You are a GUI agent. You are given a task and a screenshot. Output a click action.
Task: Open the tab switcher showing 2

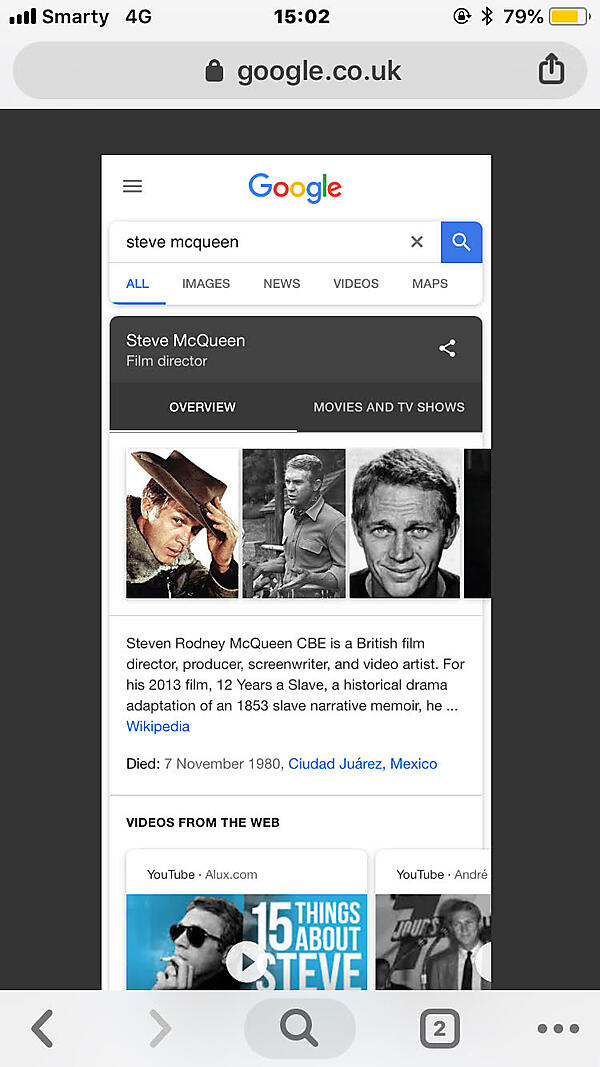(x=439, y=1028)
